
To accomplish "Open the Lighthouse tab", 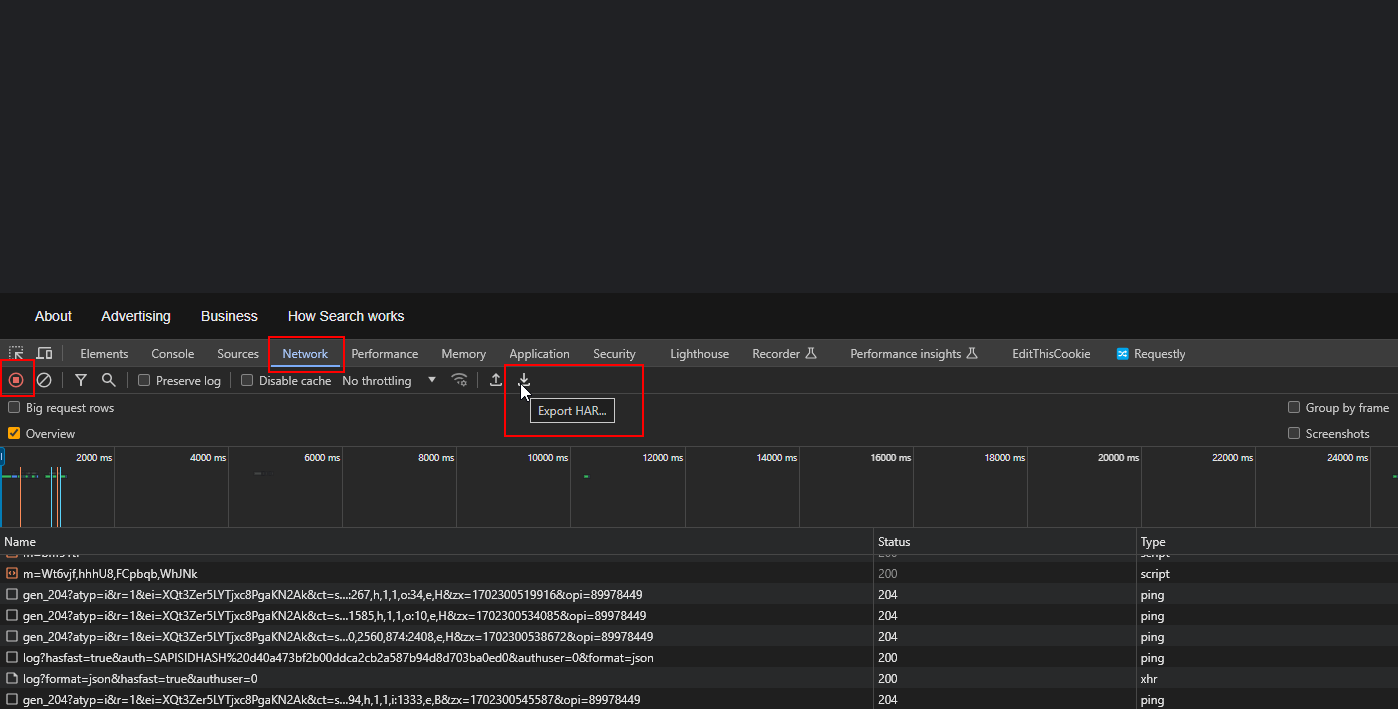I will coord(699,354).
